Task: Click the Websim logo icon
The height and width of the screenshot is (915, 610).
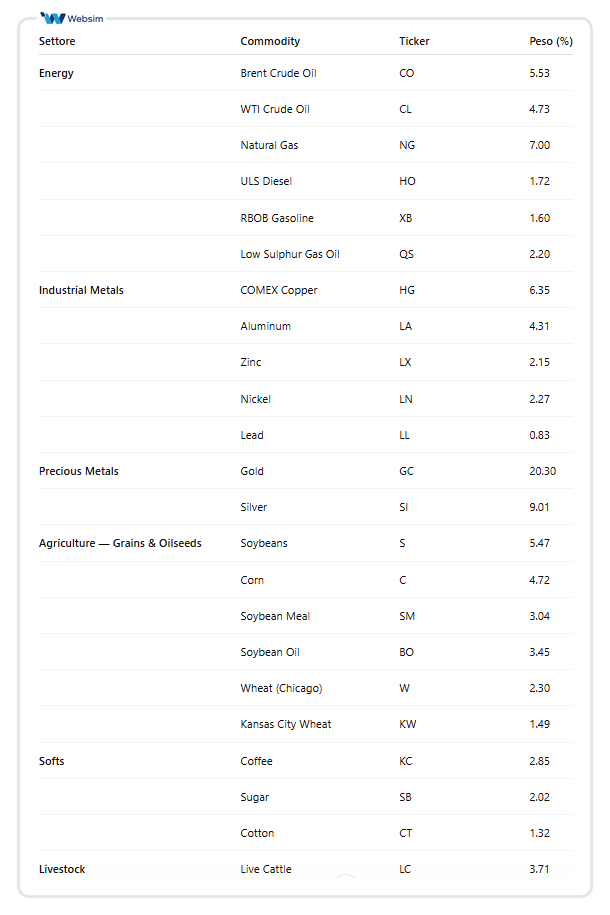Action: [x=54, y=18]
